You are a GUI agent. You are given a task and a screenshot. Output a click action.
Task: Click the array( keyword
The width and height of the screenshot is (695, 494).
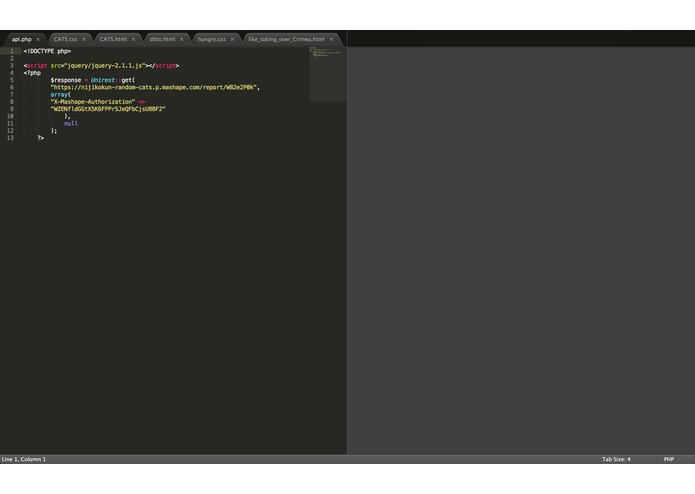point(61,95)
